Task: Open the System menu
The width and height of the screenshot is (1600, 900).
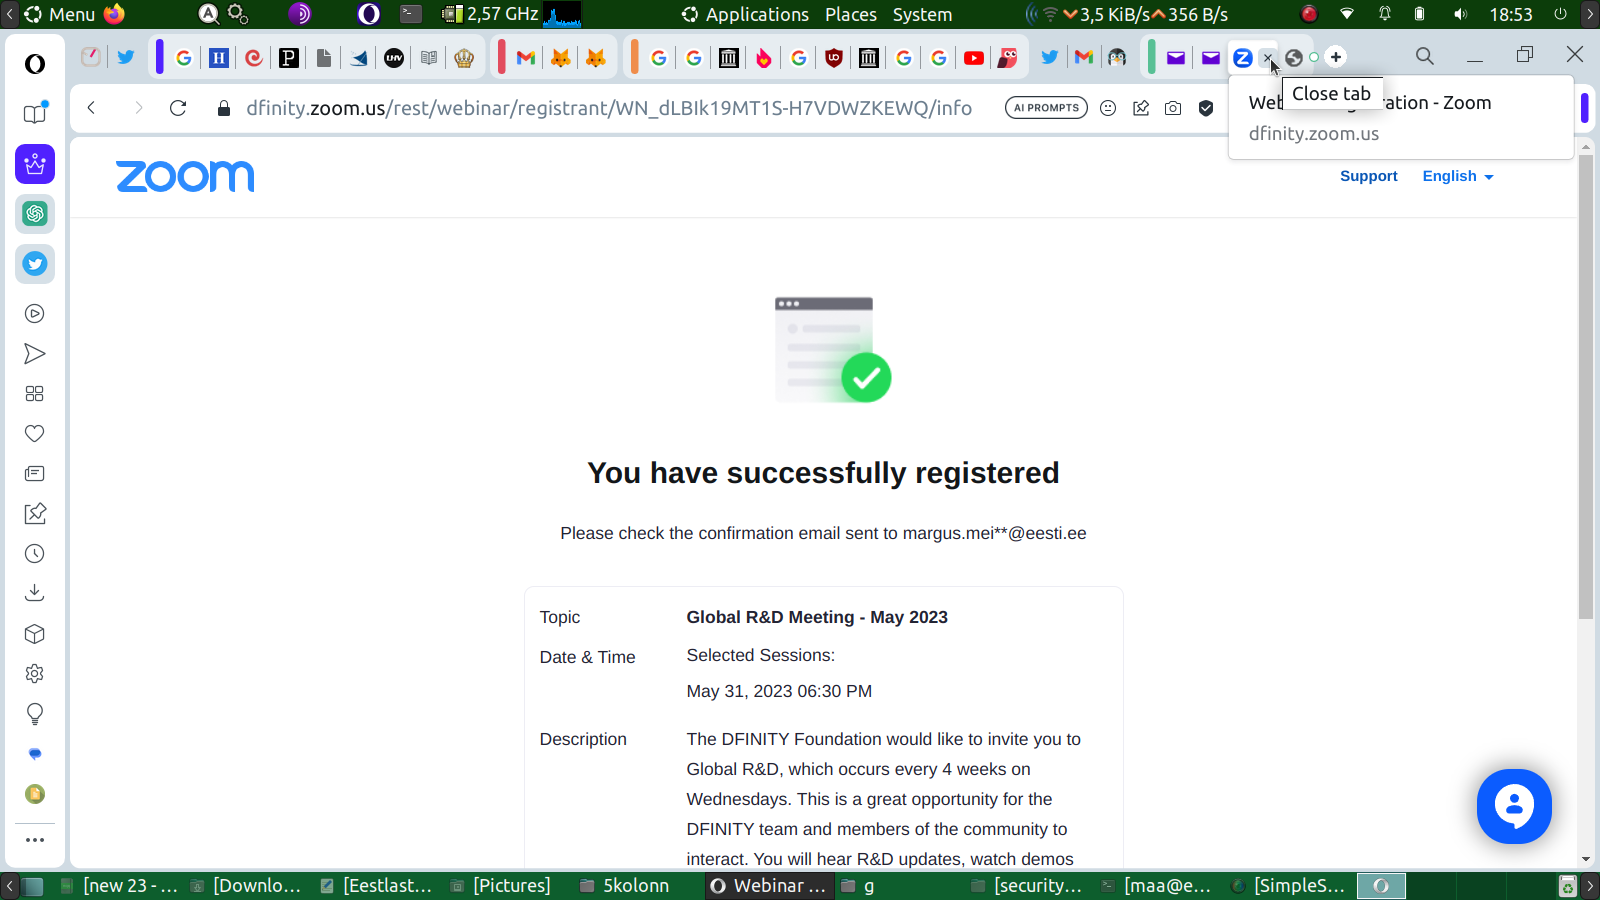Action: (922, 14)
